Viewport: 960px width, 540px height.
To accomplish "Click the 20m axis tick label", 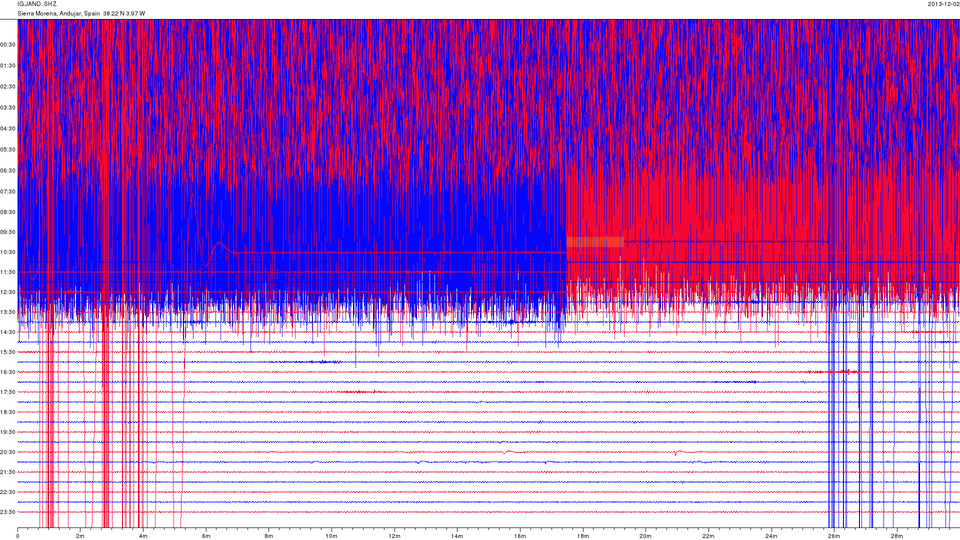I will [x=645, y=536].
